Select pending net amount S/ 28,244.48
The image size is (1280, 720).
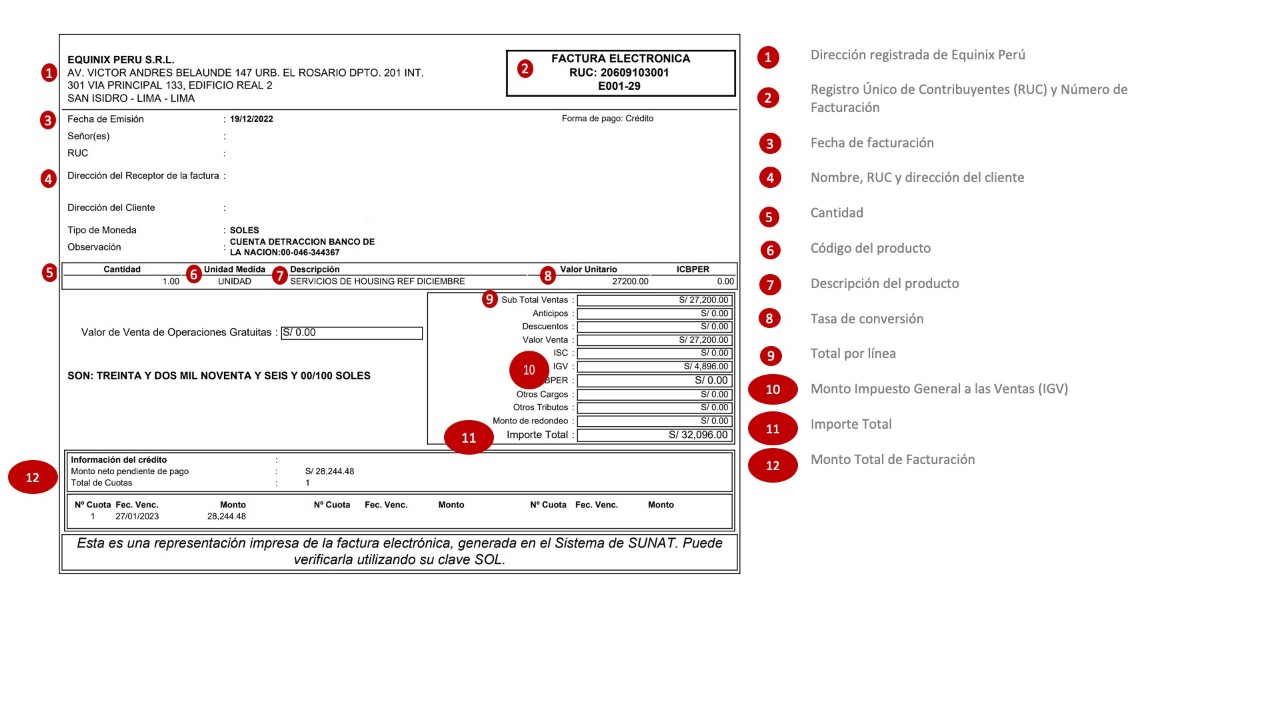coord(330,471)
